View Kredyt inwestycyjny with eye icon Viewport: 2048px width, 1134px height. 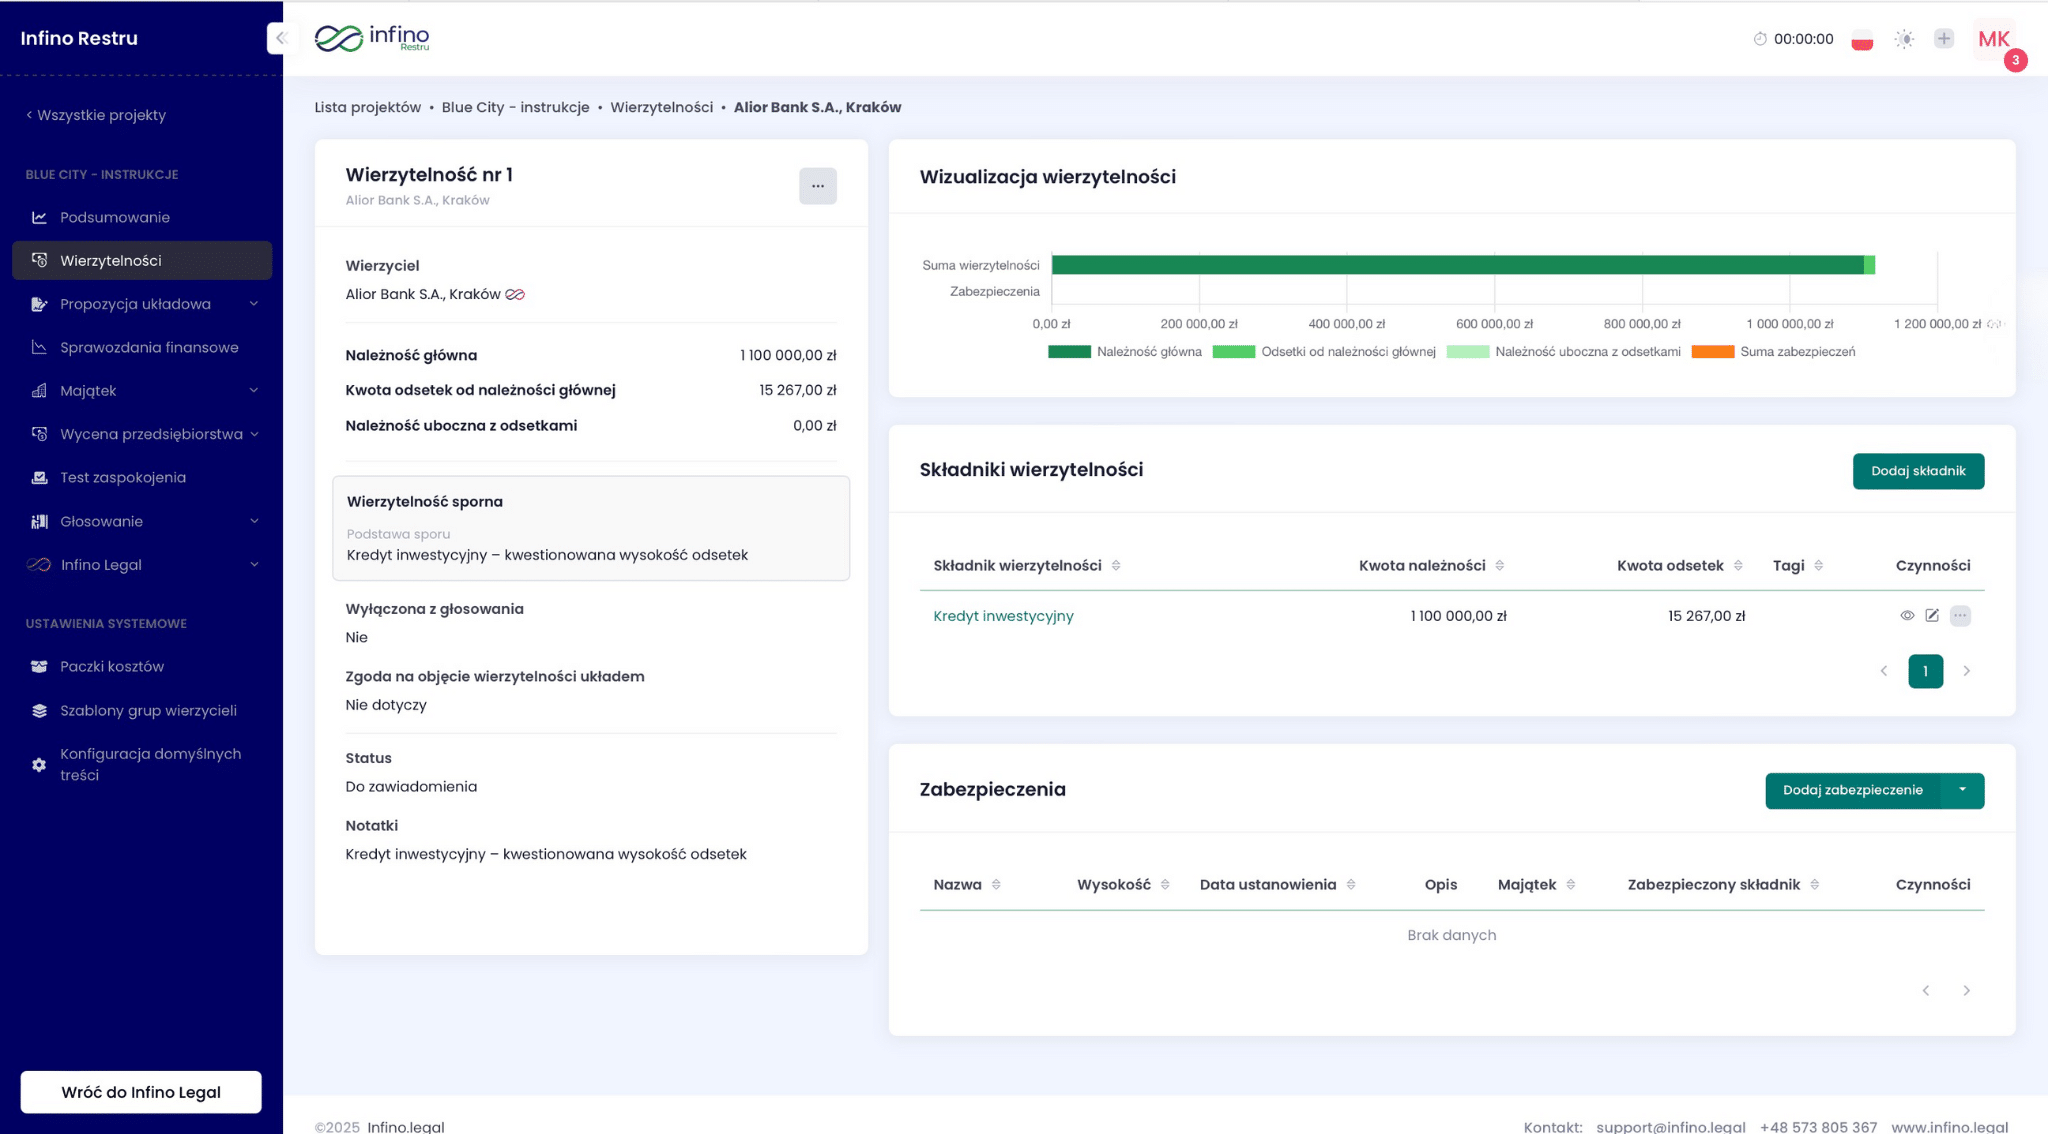point(1907,616)
